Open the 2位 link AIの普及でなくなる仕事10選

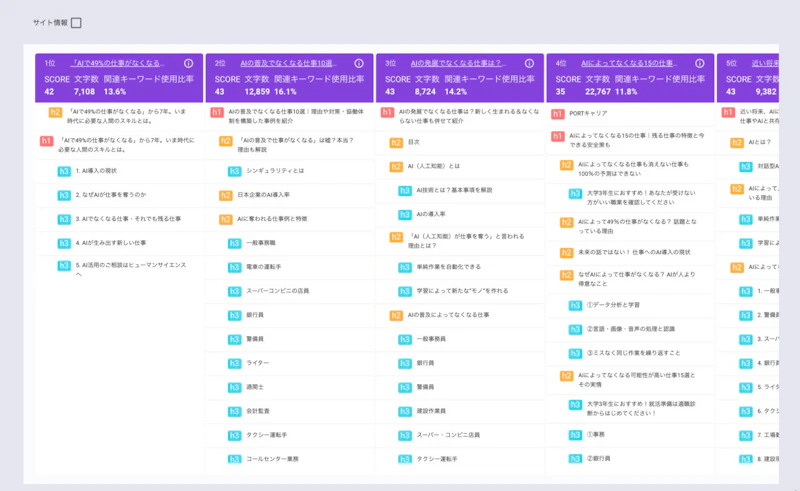(291, 63)
